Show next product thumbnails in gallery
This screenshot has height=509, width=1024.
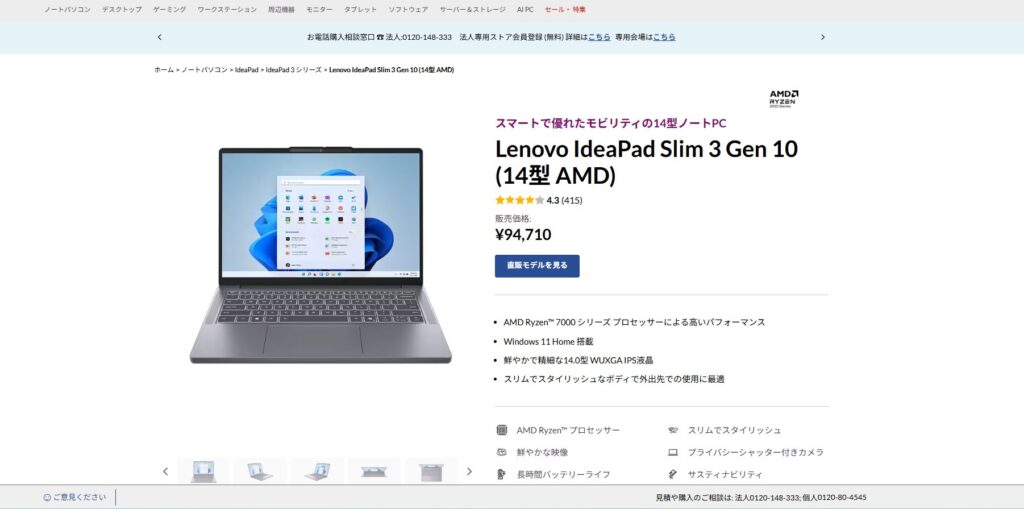(x=469, y=471)
